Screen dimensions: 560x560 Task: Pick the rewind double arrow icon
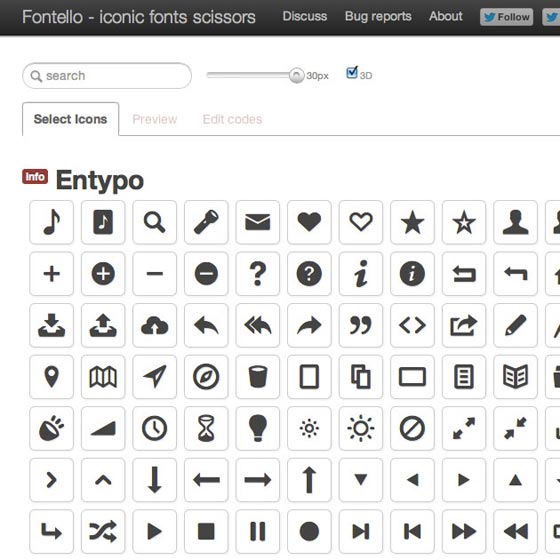point(515,531)
